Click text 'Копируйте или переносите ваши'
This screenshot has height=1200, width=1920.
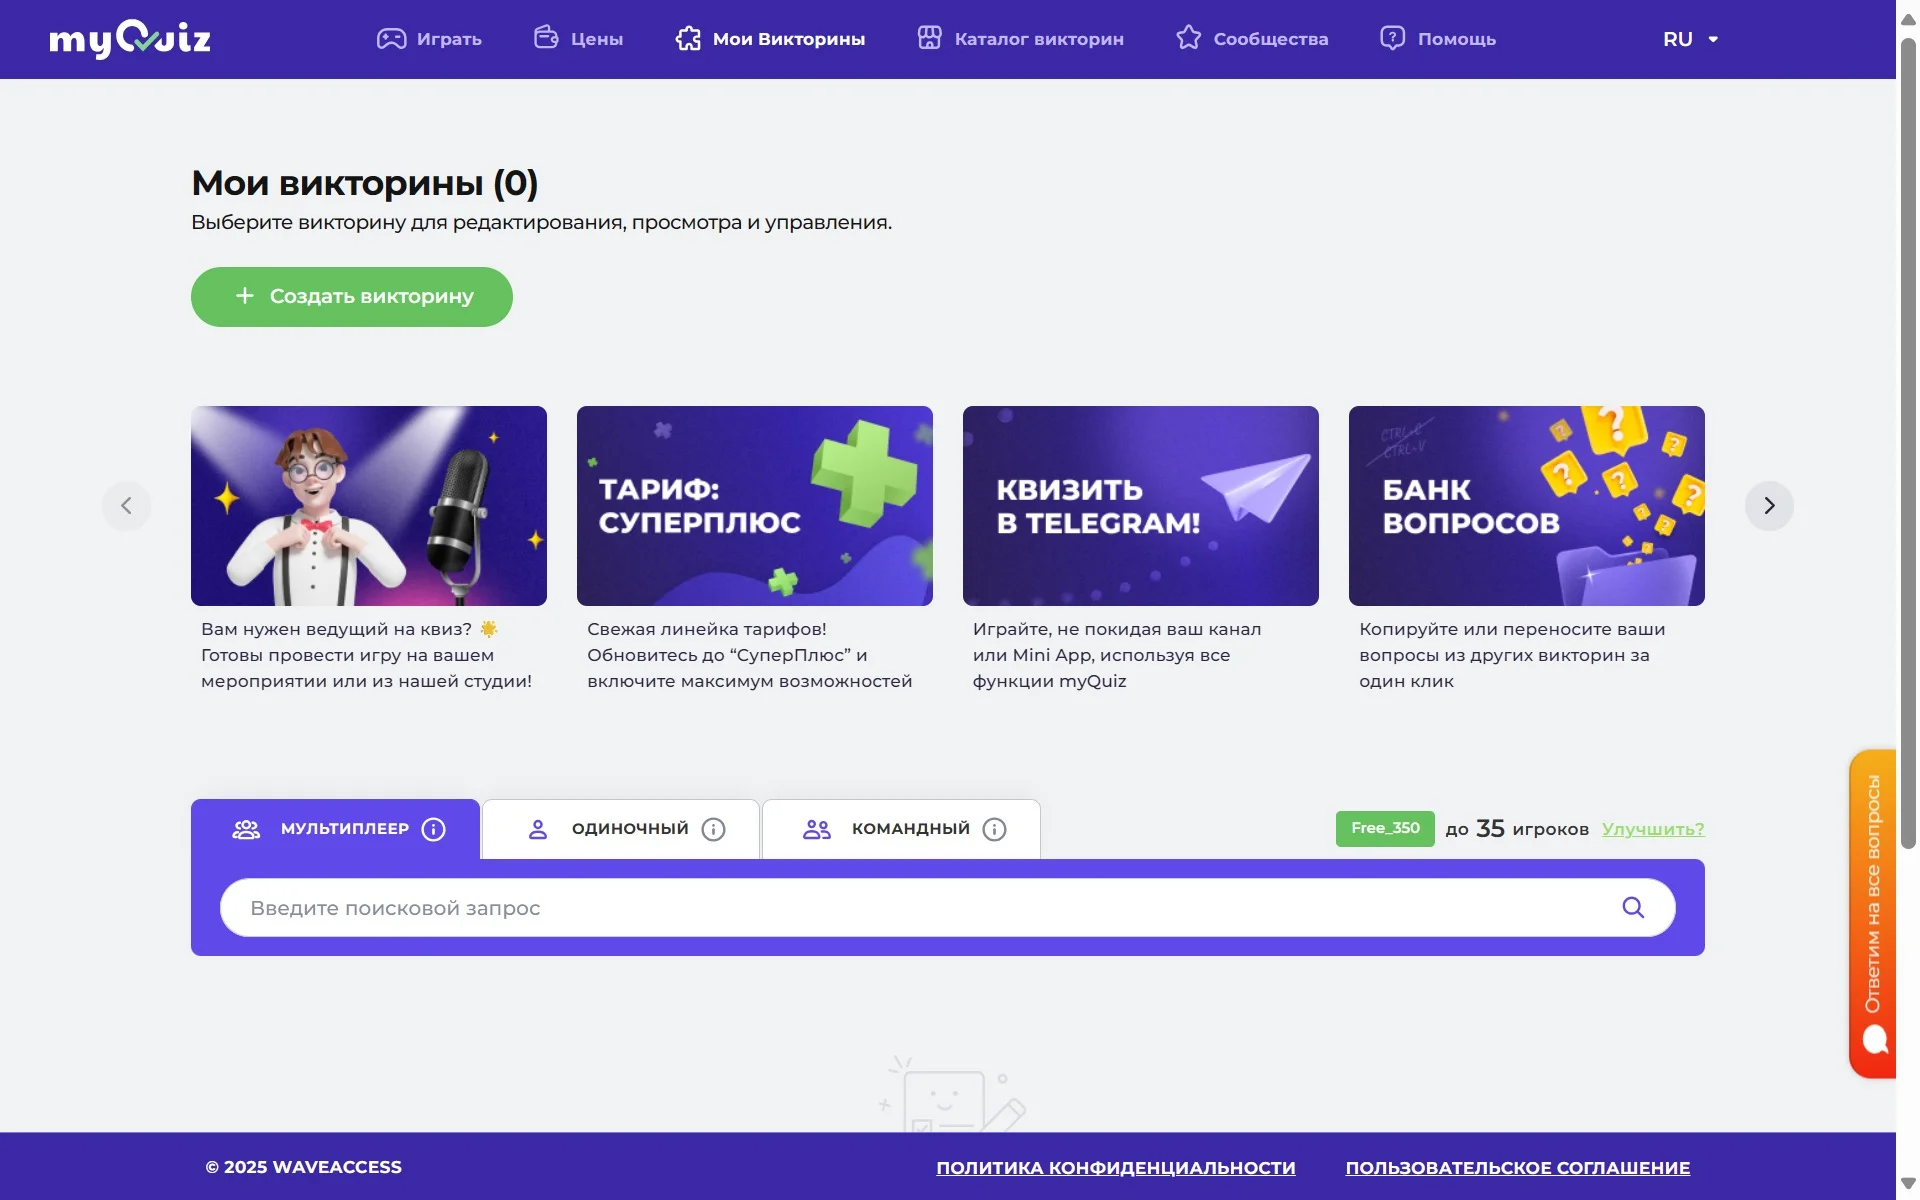tap(1512, 629)
